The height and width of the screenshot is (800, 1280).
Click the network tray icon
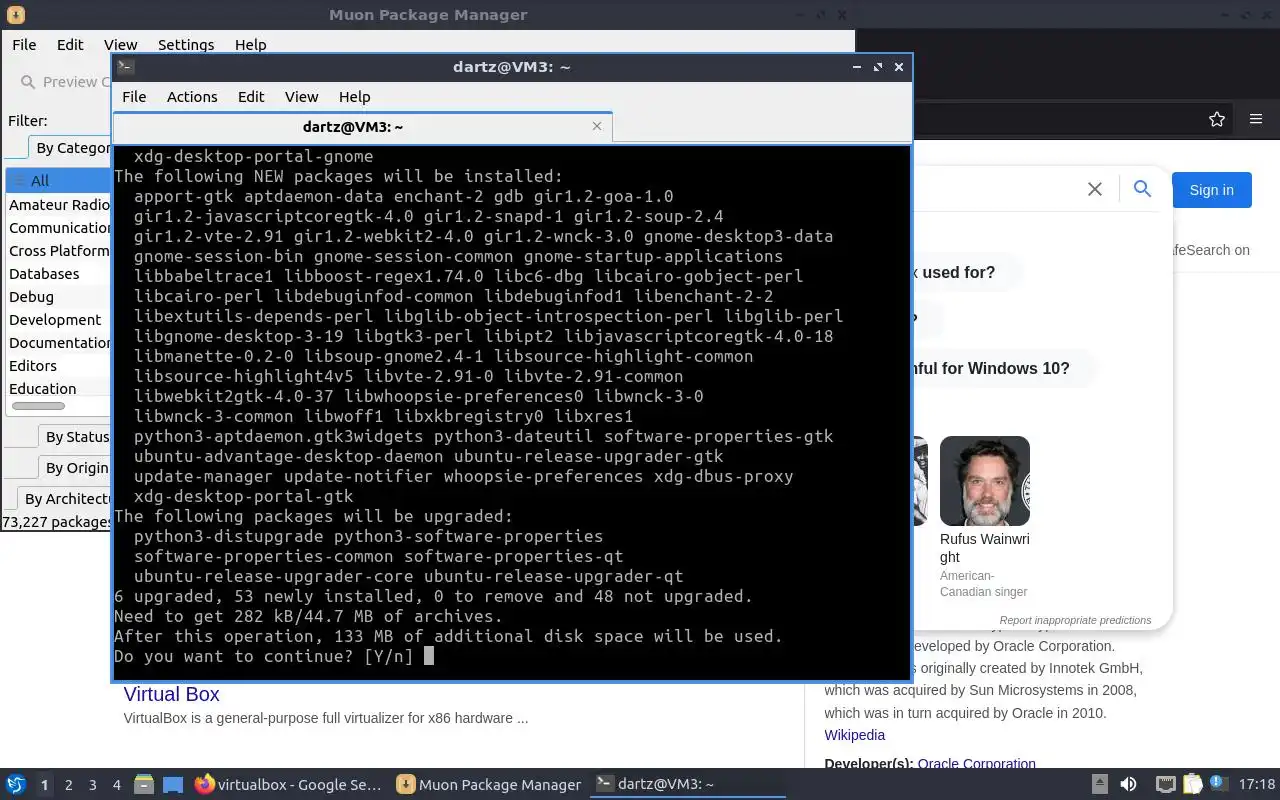coord(1165,785)
